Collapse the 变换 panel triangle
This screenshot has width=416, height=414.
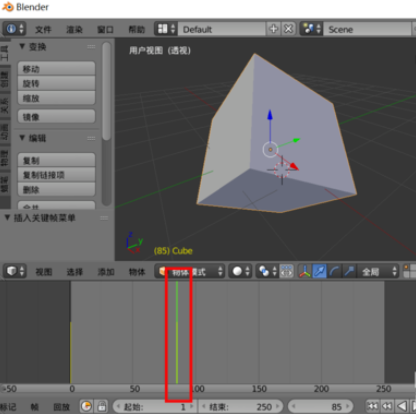coord(22,46)
